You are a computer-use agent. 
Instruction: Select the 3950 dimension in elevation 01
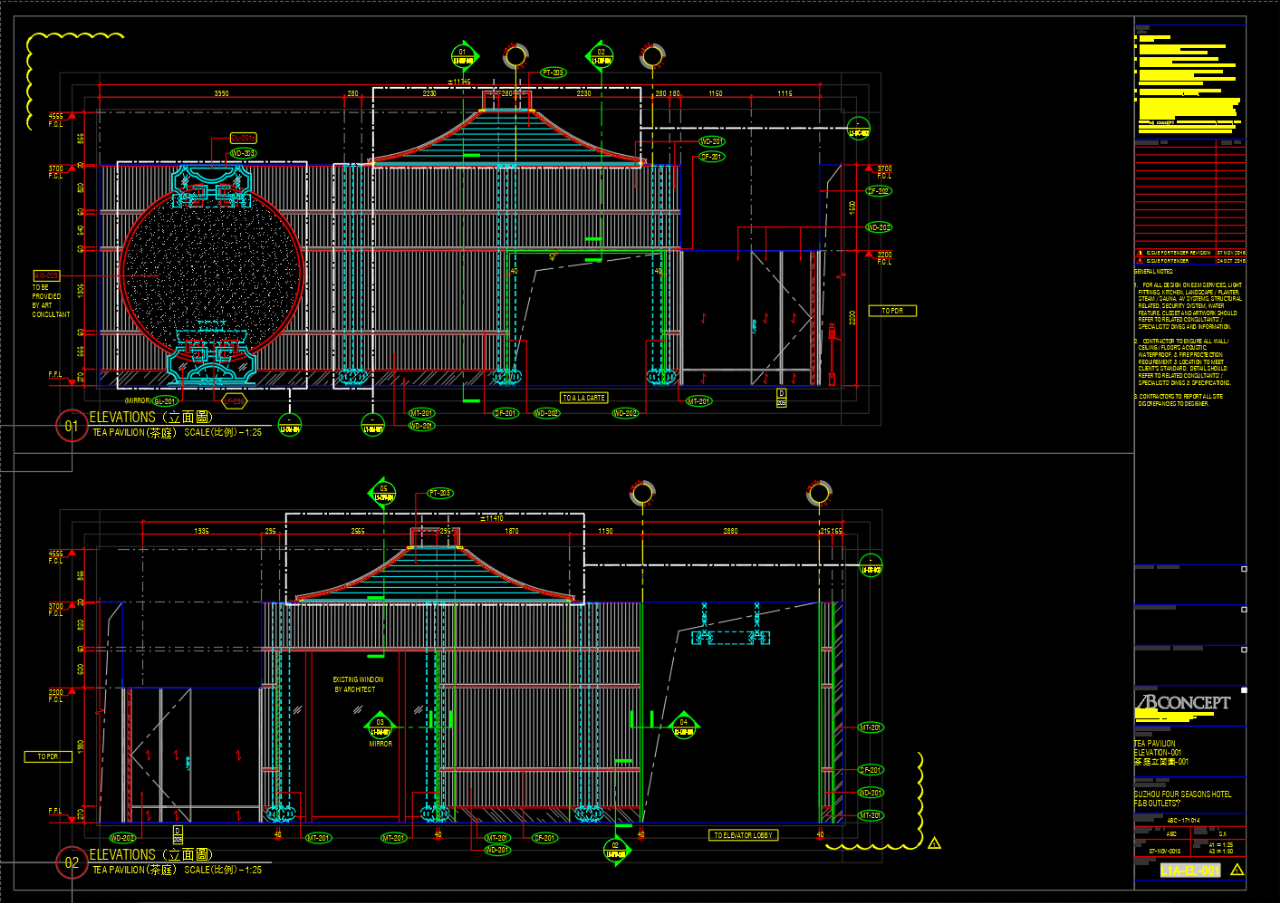(222, 93)
